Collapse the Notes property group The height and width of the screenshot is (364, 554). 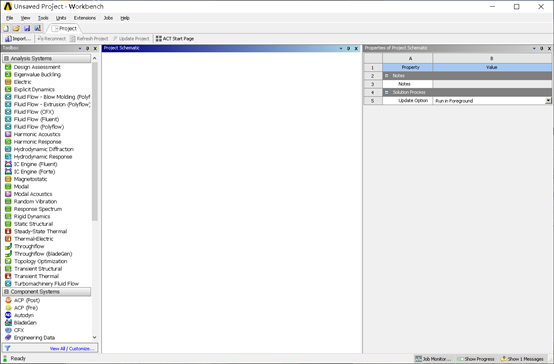386,76
